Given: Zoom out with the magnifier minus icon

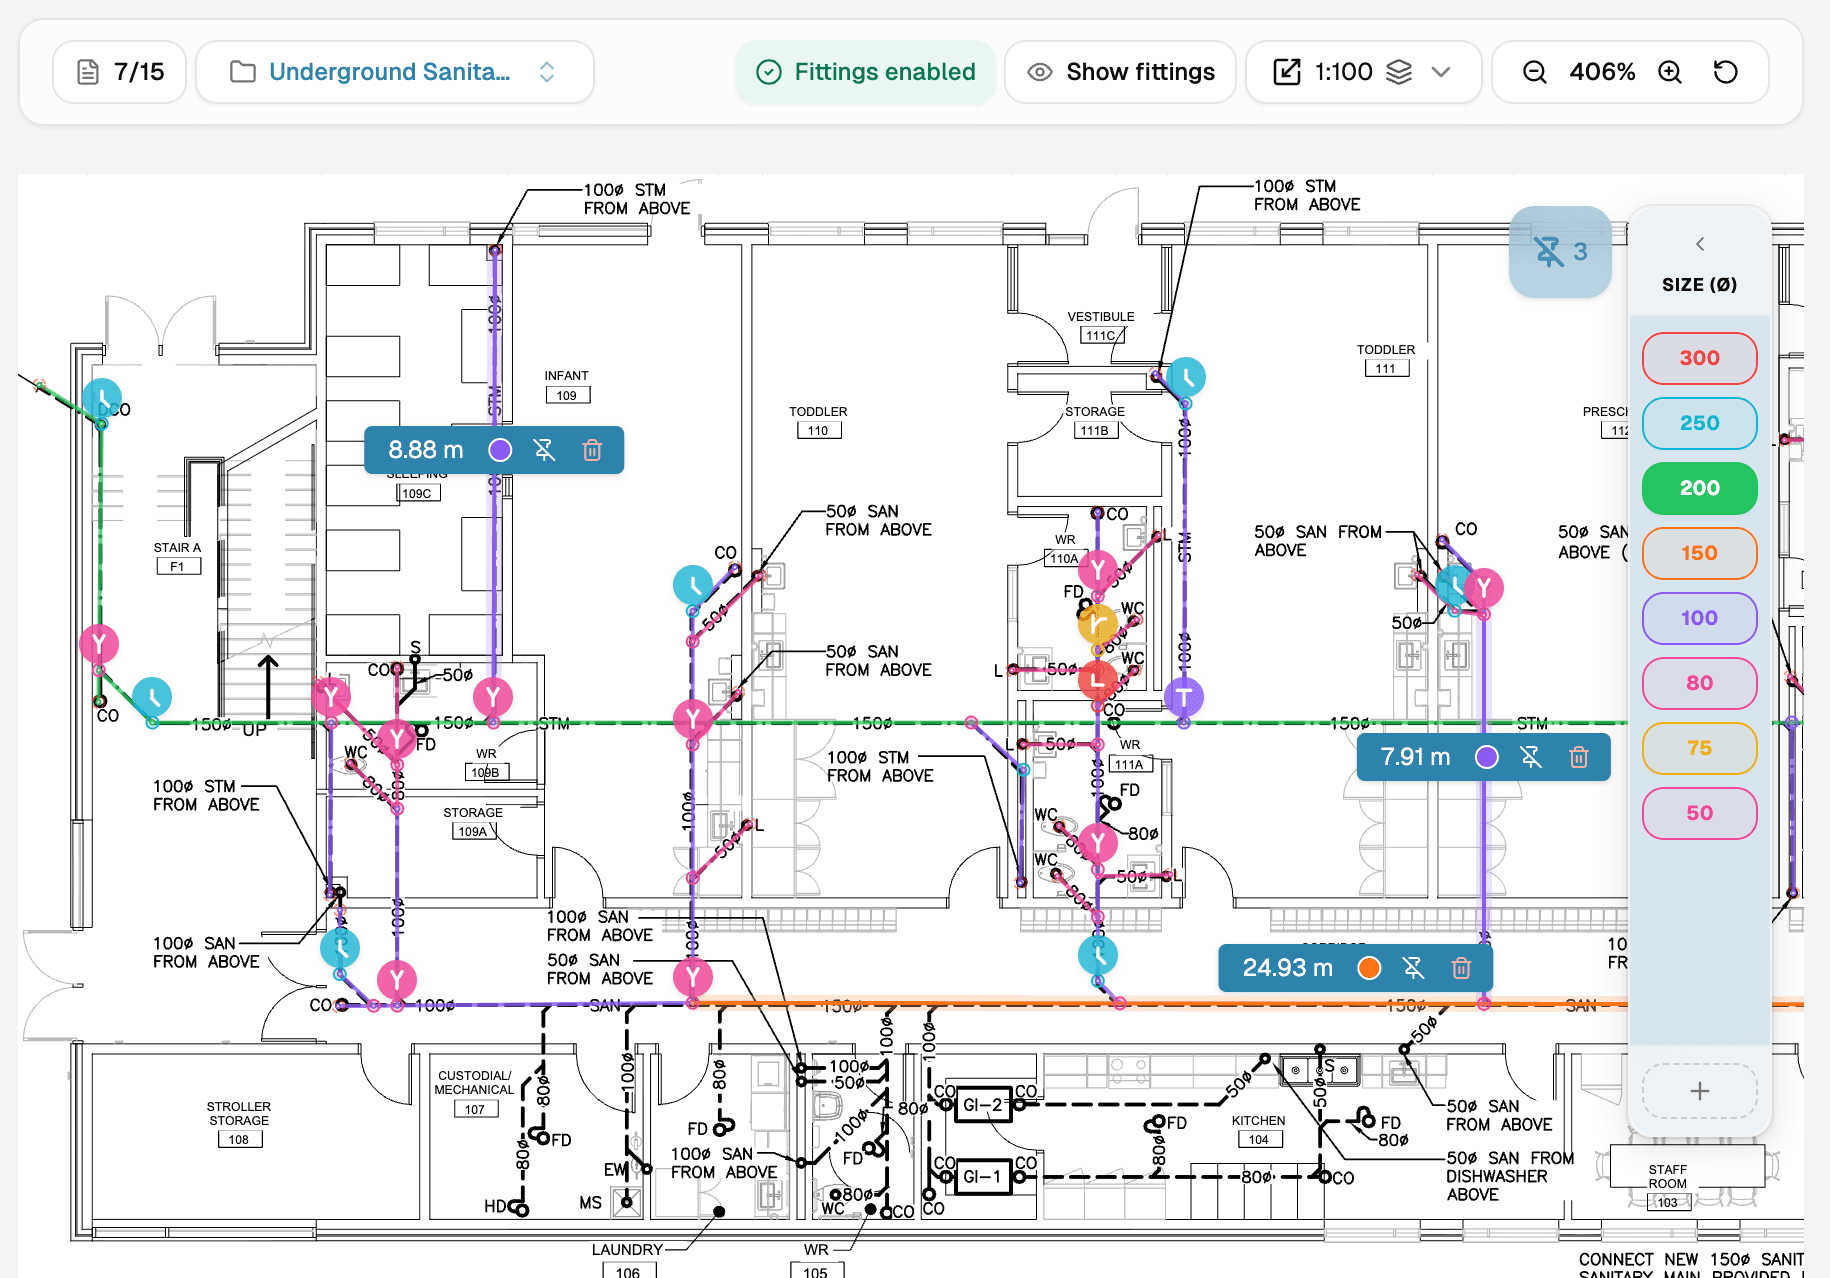Looking at the screenshot, I should [1533, 71].
